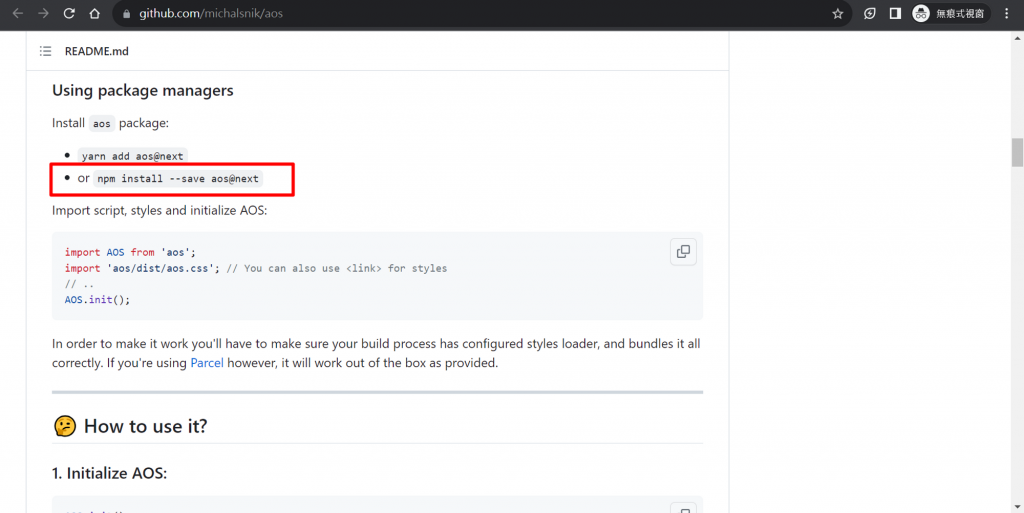Screen dimensions: 1024x513
Task: Click the inline 'aos' code label
Action: 102,123
